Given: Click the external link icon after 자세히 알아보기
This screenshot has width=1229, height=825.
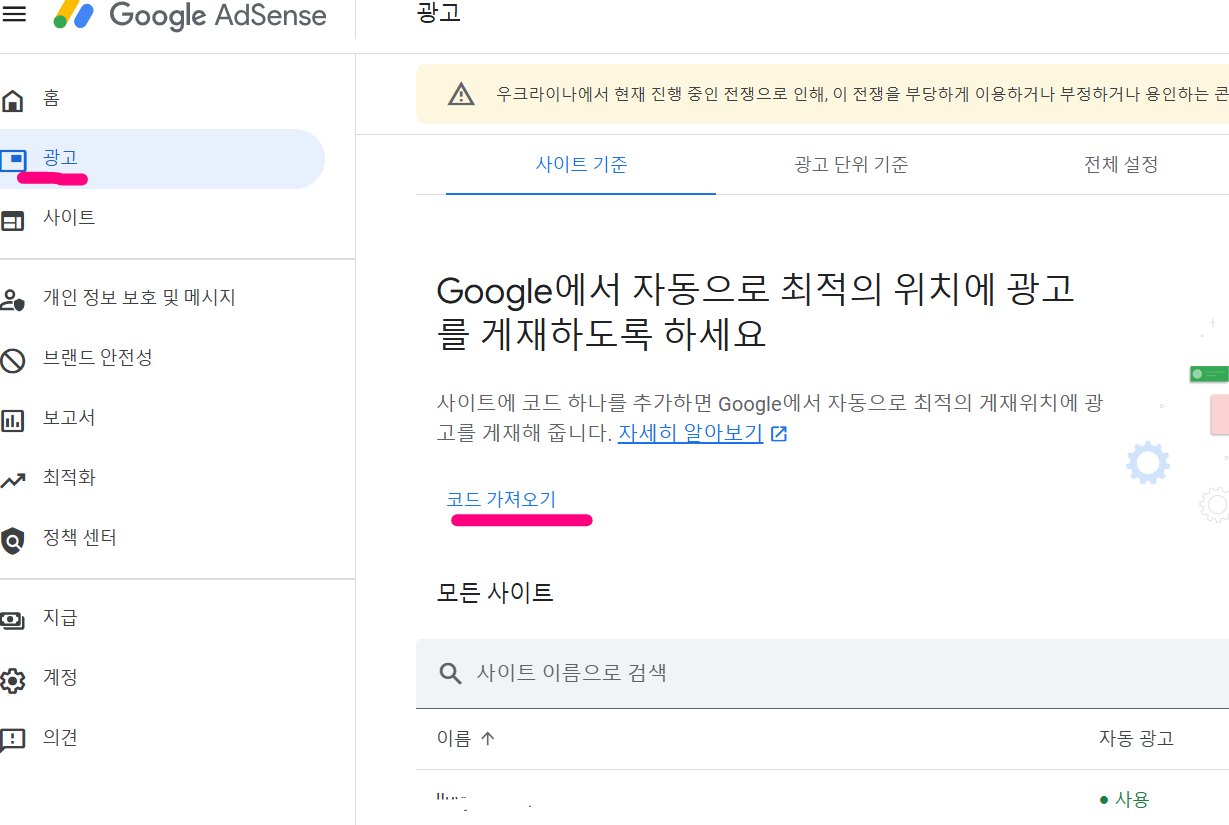Looking at the screenshot, I should tap(779, 434).
